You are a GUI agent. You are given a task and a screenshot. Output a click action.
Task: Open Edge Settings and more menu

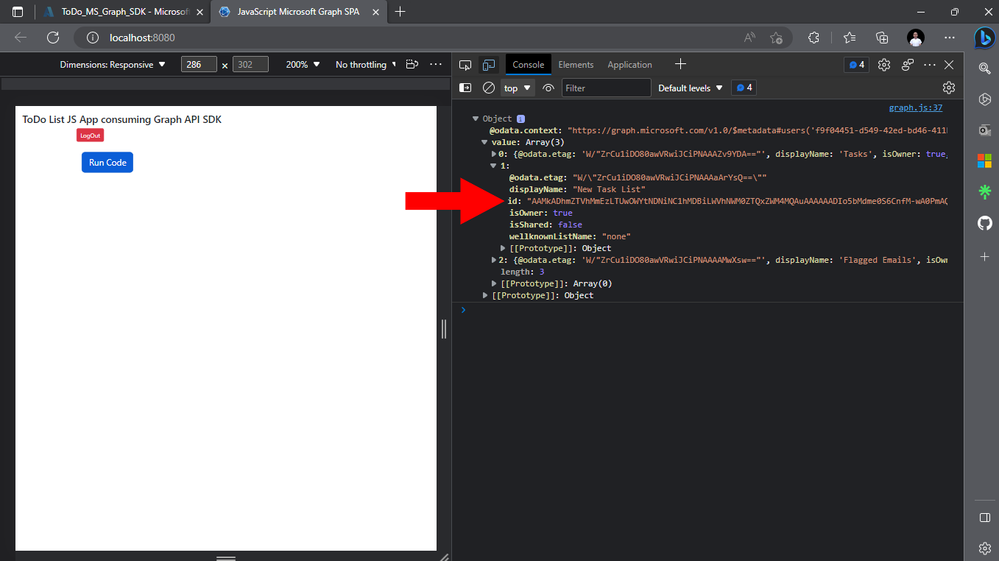click(x=949, y=38)
